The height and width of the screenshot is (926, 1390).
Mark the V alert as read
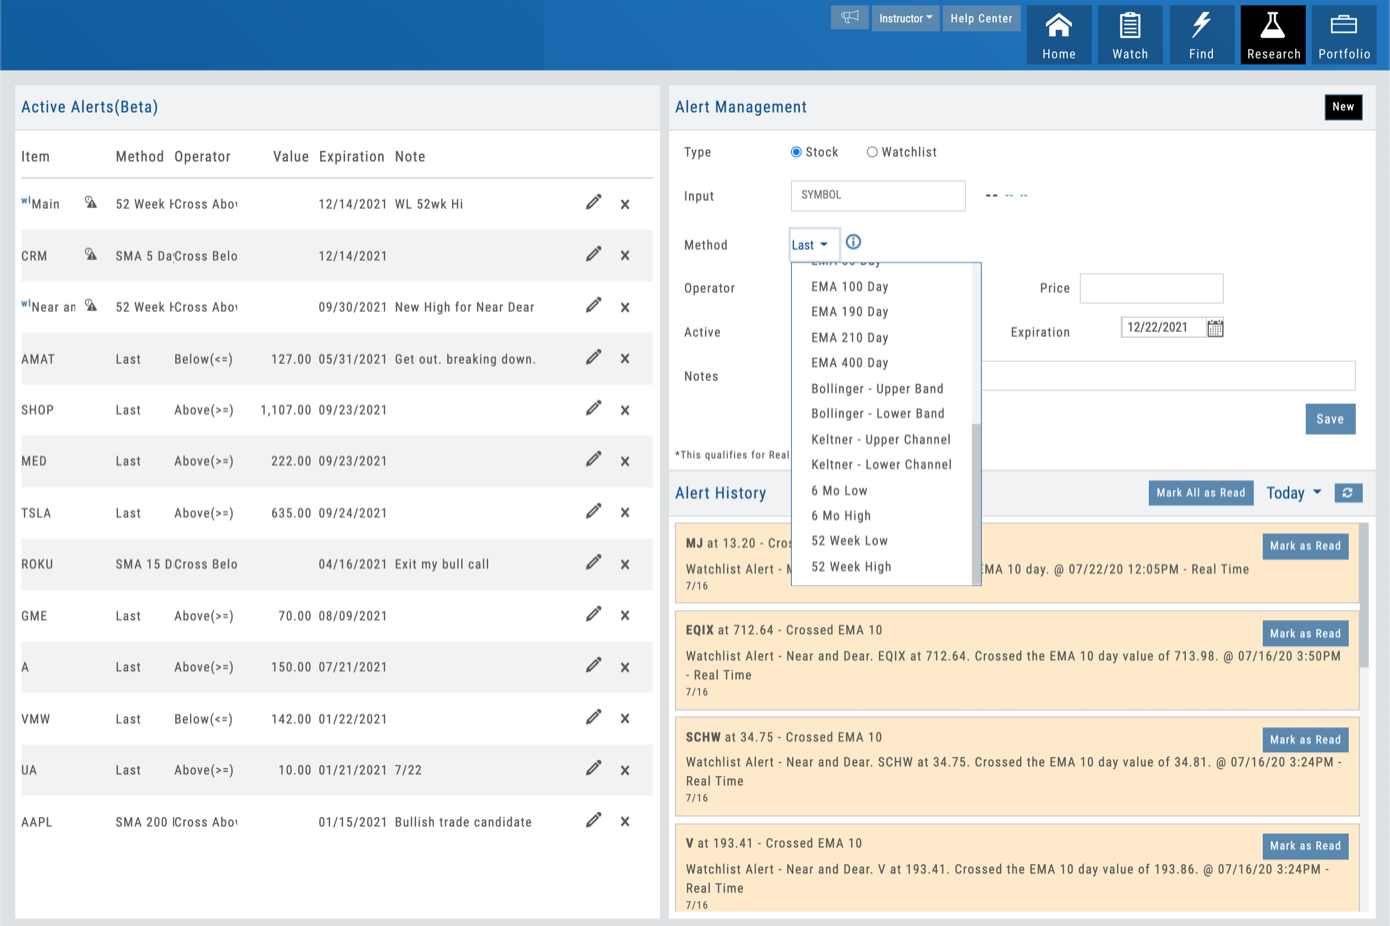1305,846
